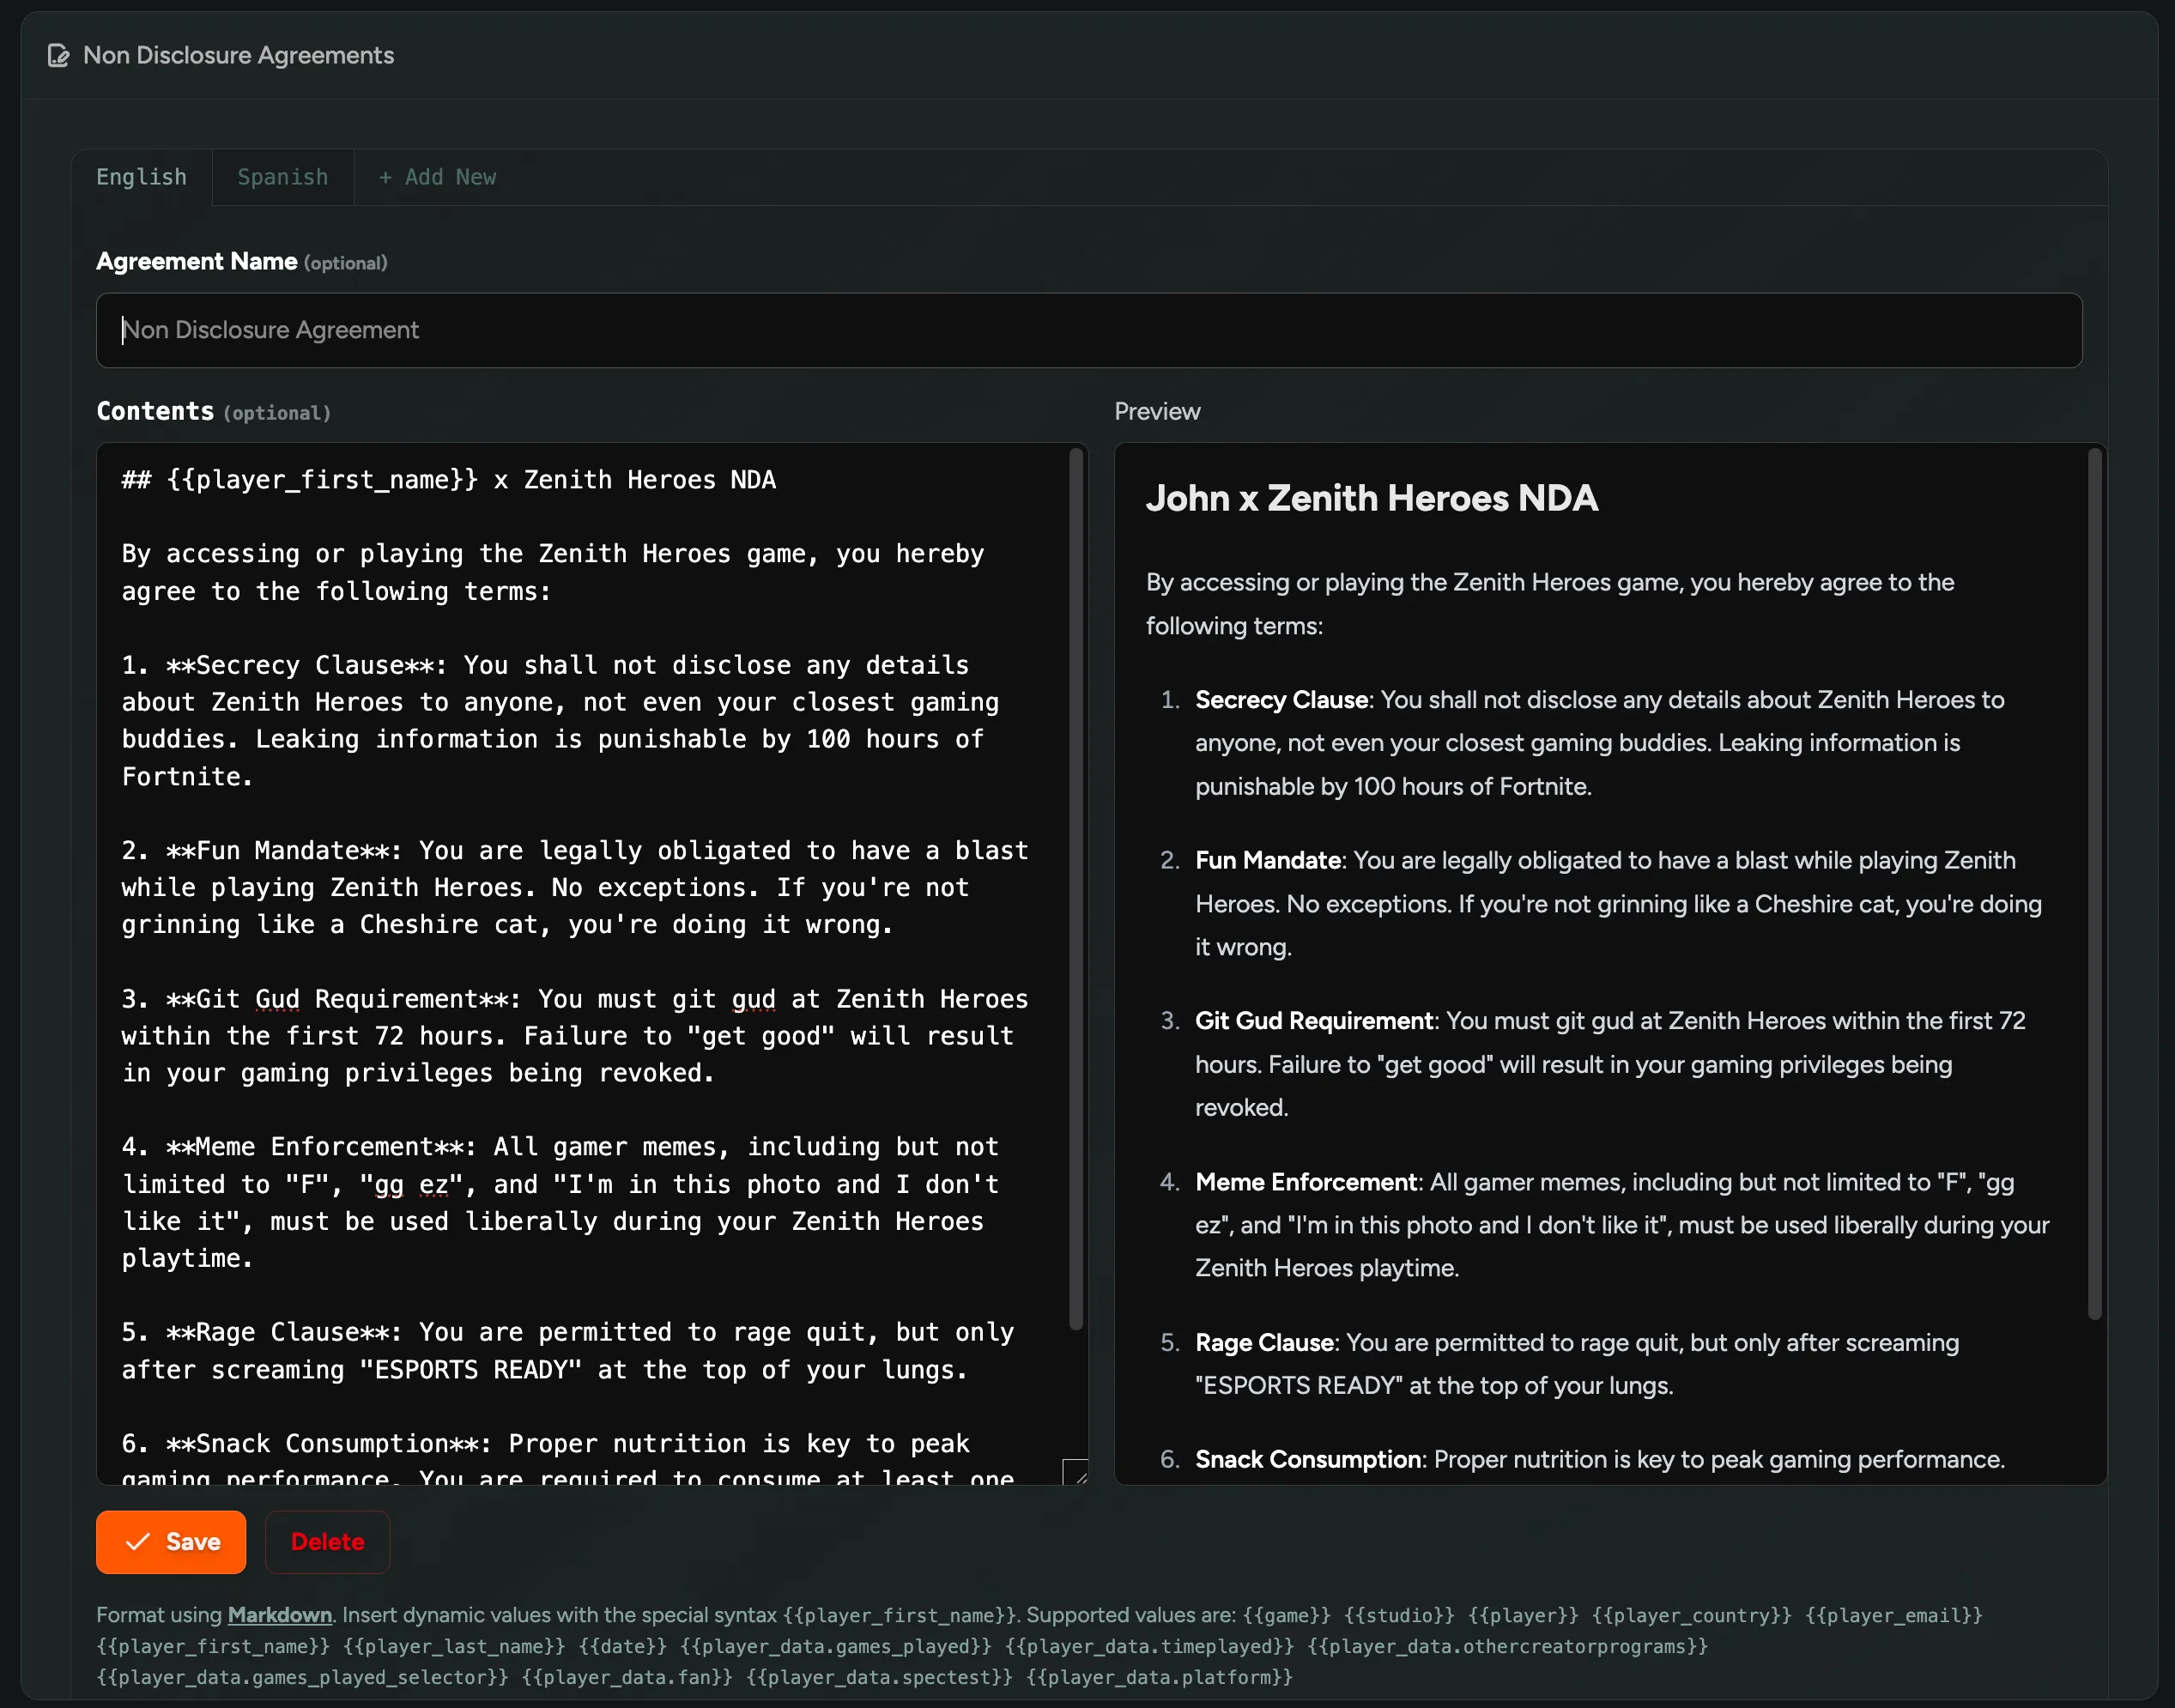Click the Preview label
Screen dimensions: 2175x1708
point(1157,411)
